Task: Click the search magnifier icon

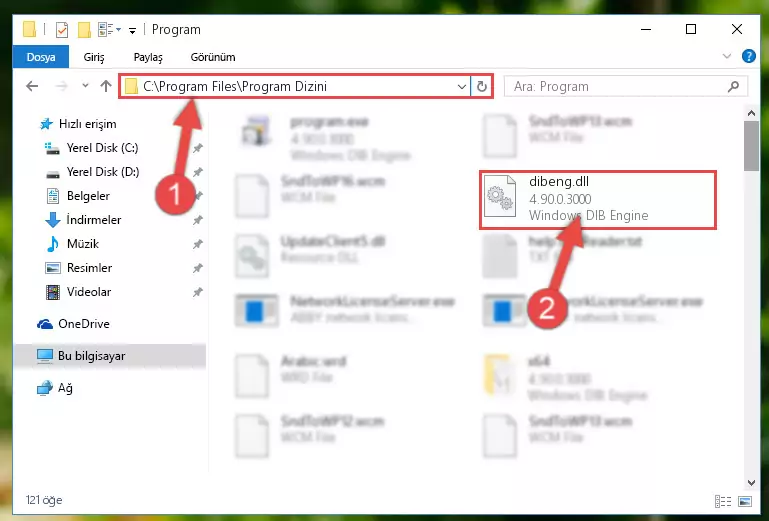Action: [733, 87]
